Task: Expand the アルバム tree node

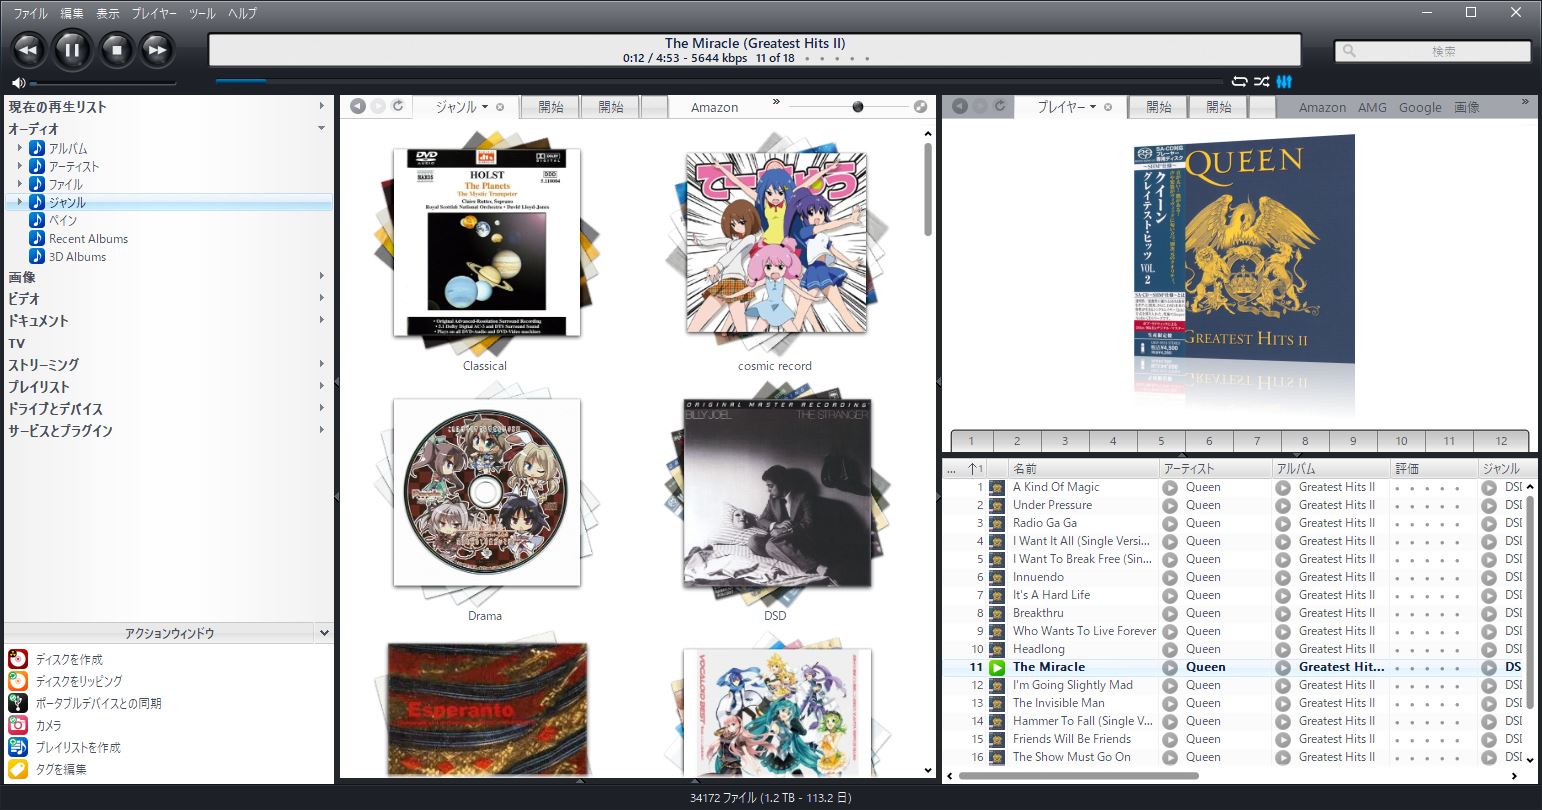Action: (19, 148)
